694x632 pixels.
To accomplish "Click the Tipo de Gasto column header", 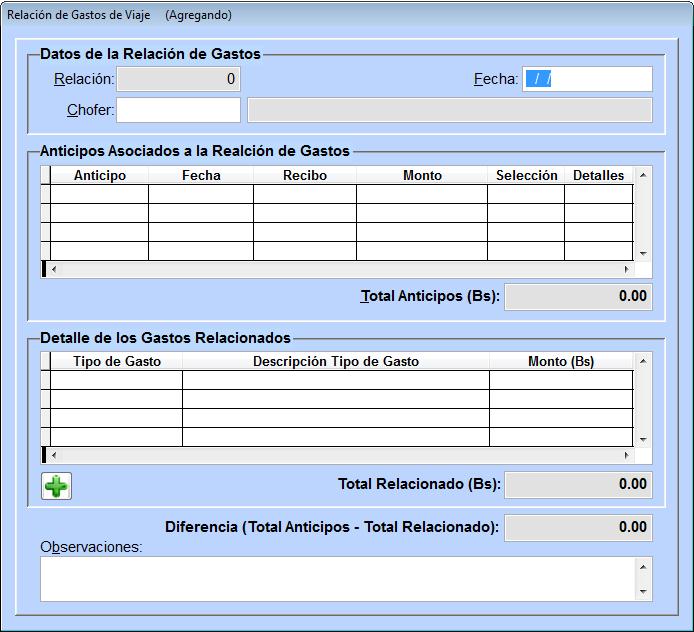I will pyautogui.click(x=116, y=361).
